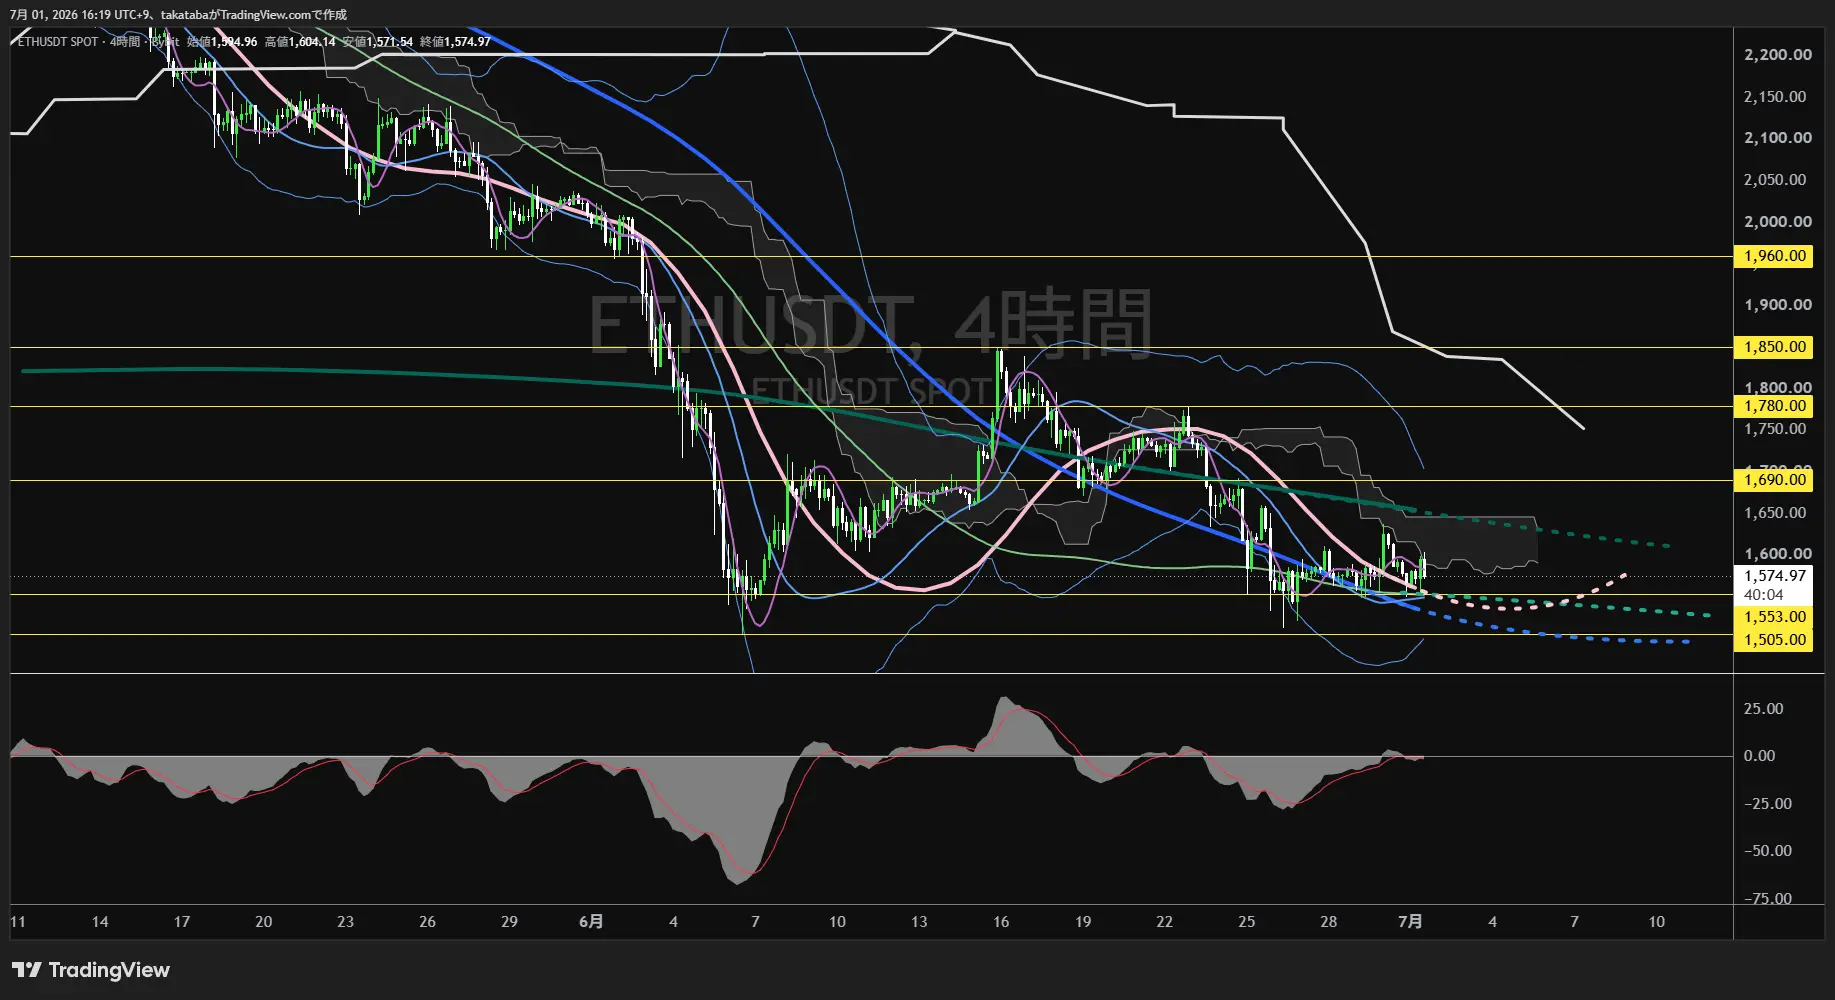Click the 11 date label on time axis

tap(18, 922)
